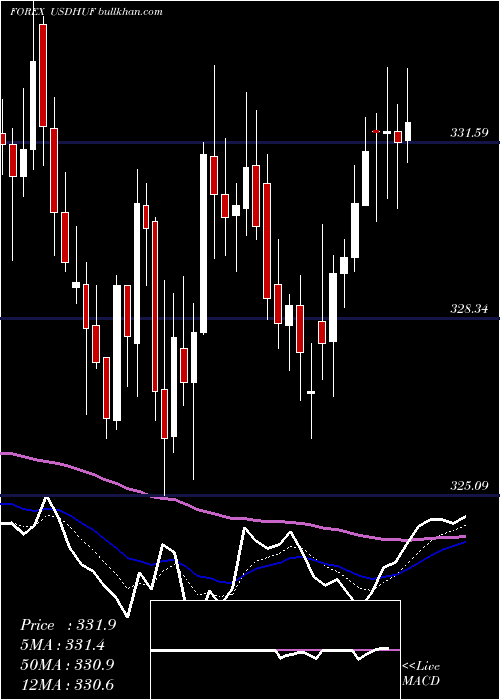500x700 pixels.
Task: Click the tallest red candle near top left
Action: [43, 75]
